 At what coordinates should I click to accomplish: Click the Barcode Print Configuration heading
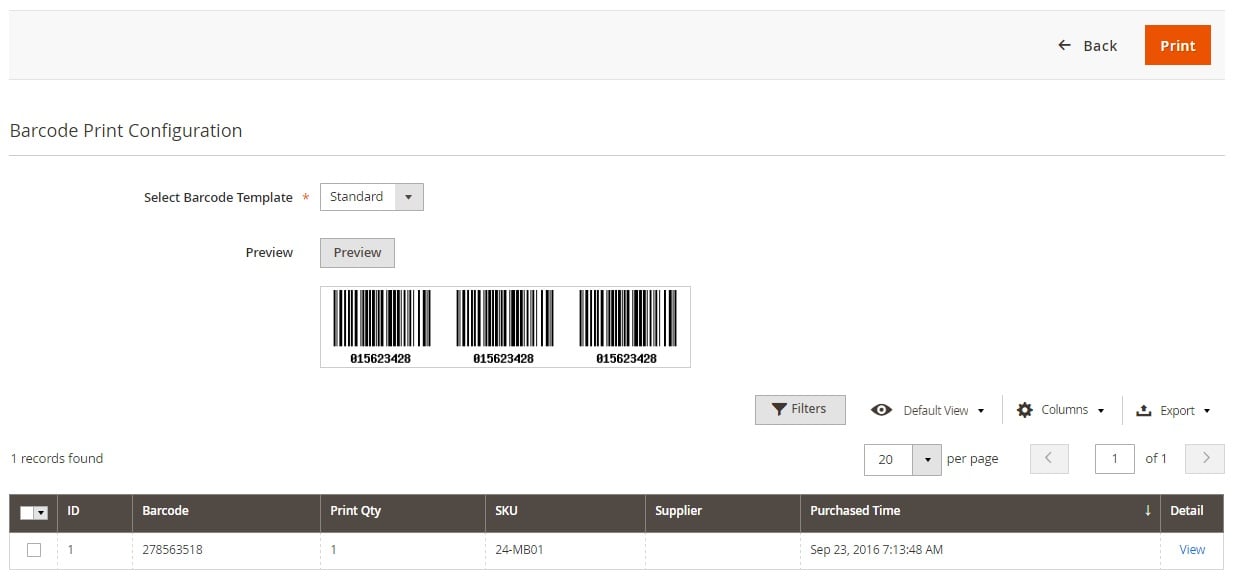pos(126,131)
